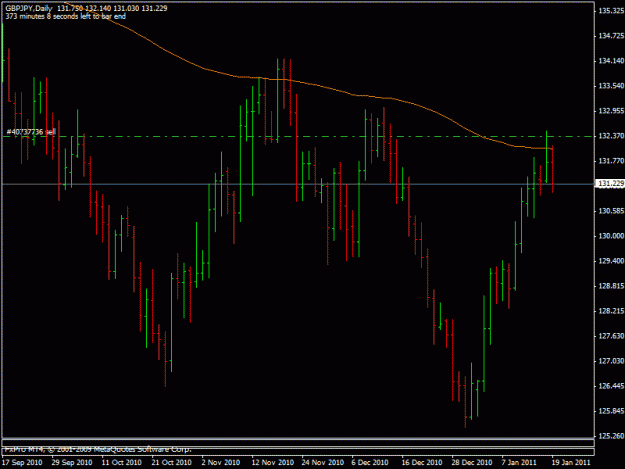Click the GBPJPY,Daily chart title text
625x469 pixels.
[x=29, y=8]
